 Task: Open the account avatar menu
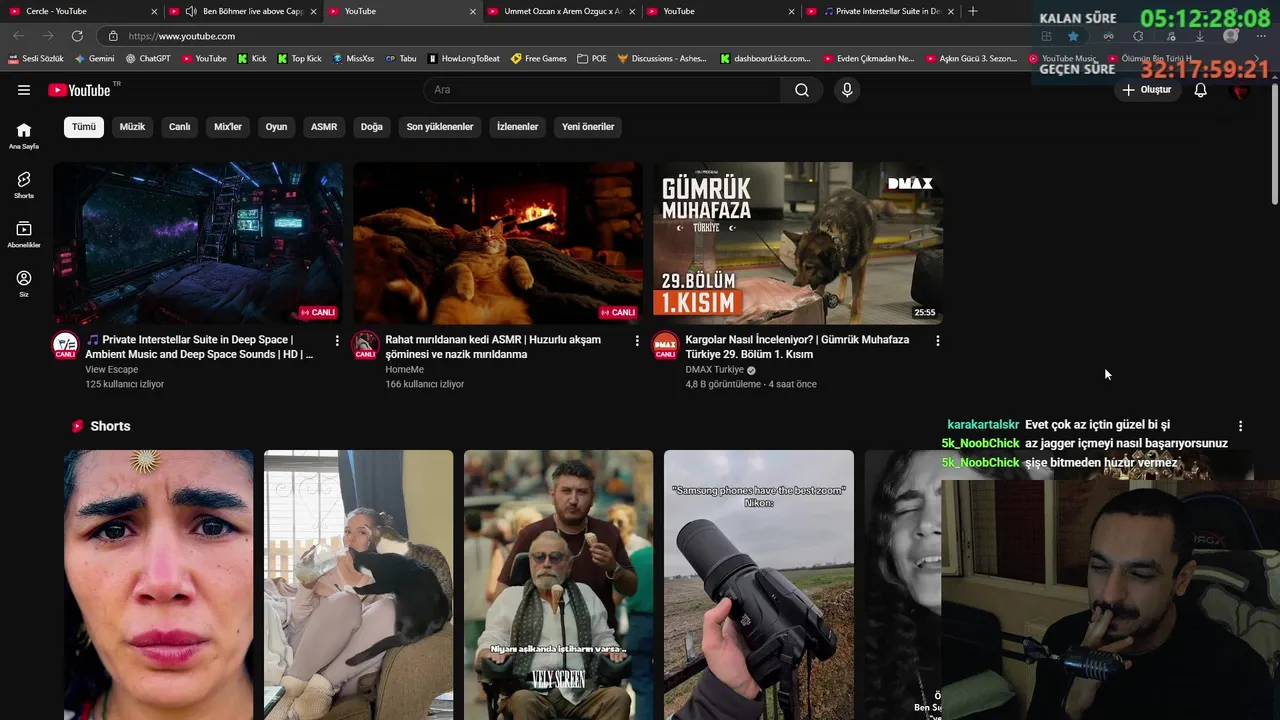(x=1240, y=90)
